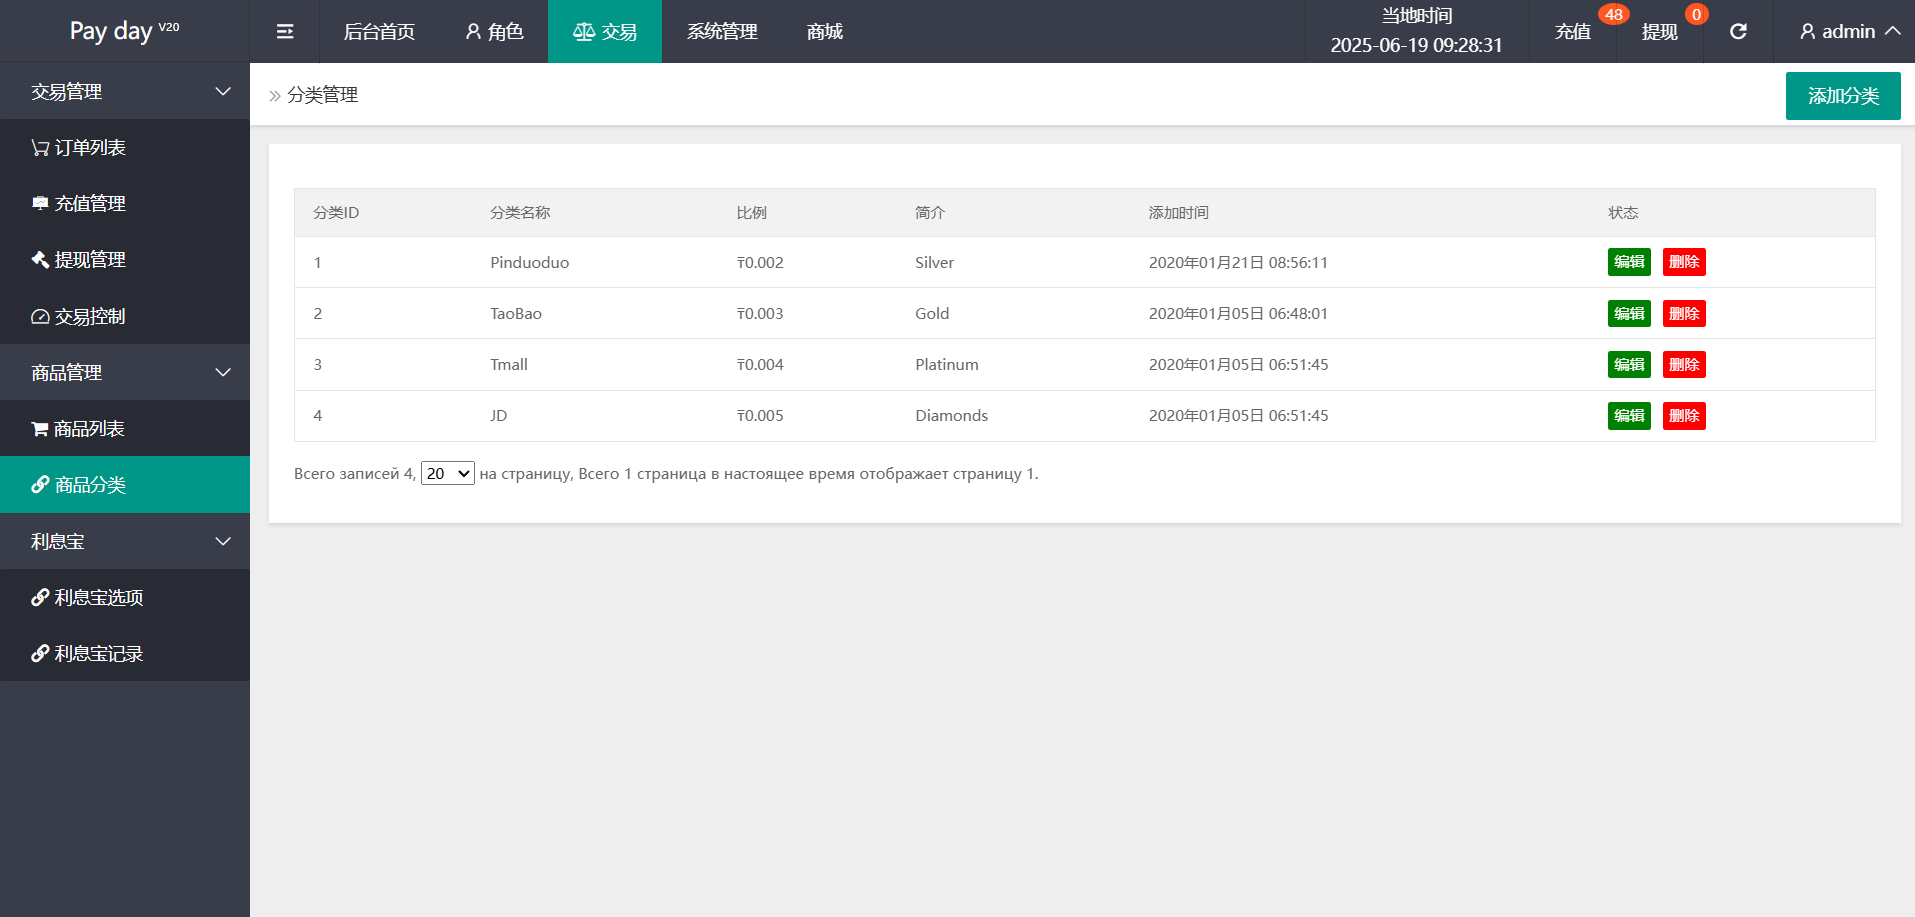Click the link icon beside 商品分类

coord(40,485)
